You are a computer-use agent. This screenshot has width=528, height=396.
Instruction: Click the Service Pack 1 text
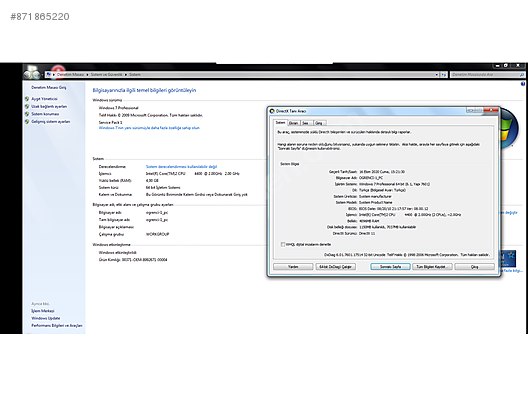[110, 123]
